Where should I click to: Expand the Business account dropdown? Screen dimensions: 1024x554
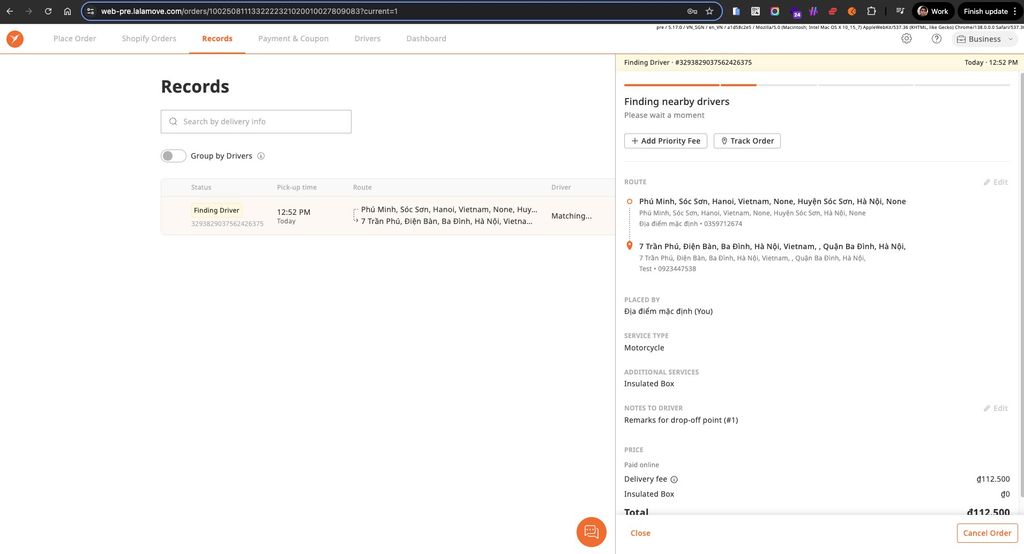coord(984,39)
